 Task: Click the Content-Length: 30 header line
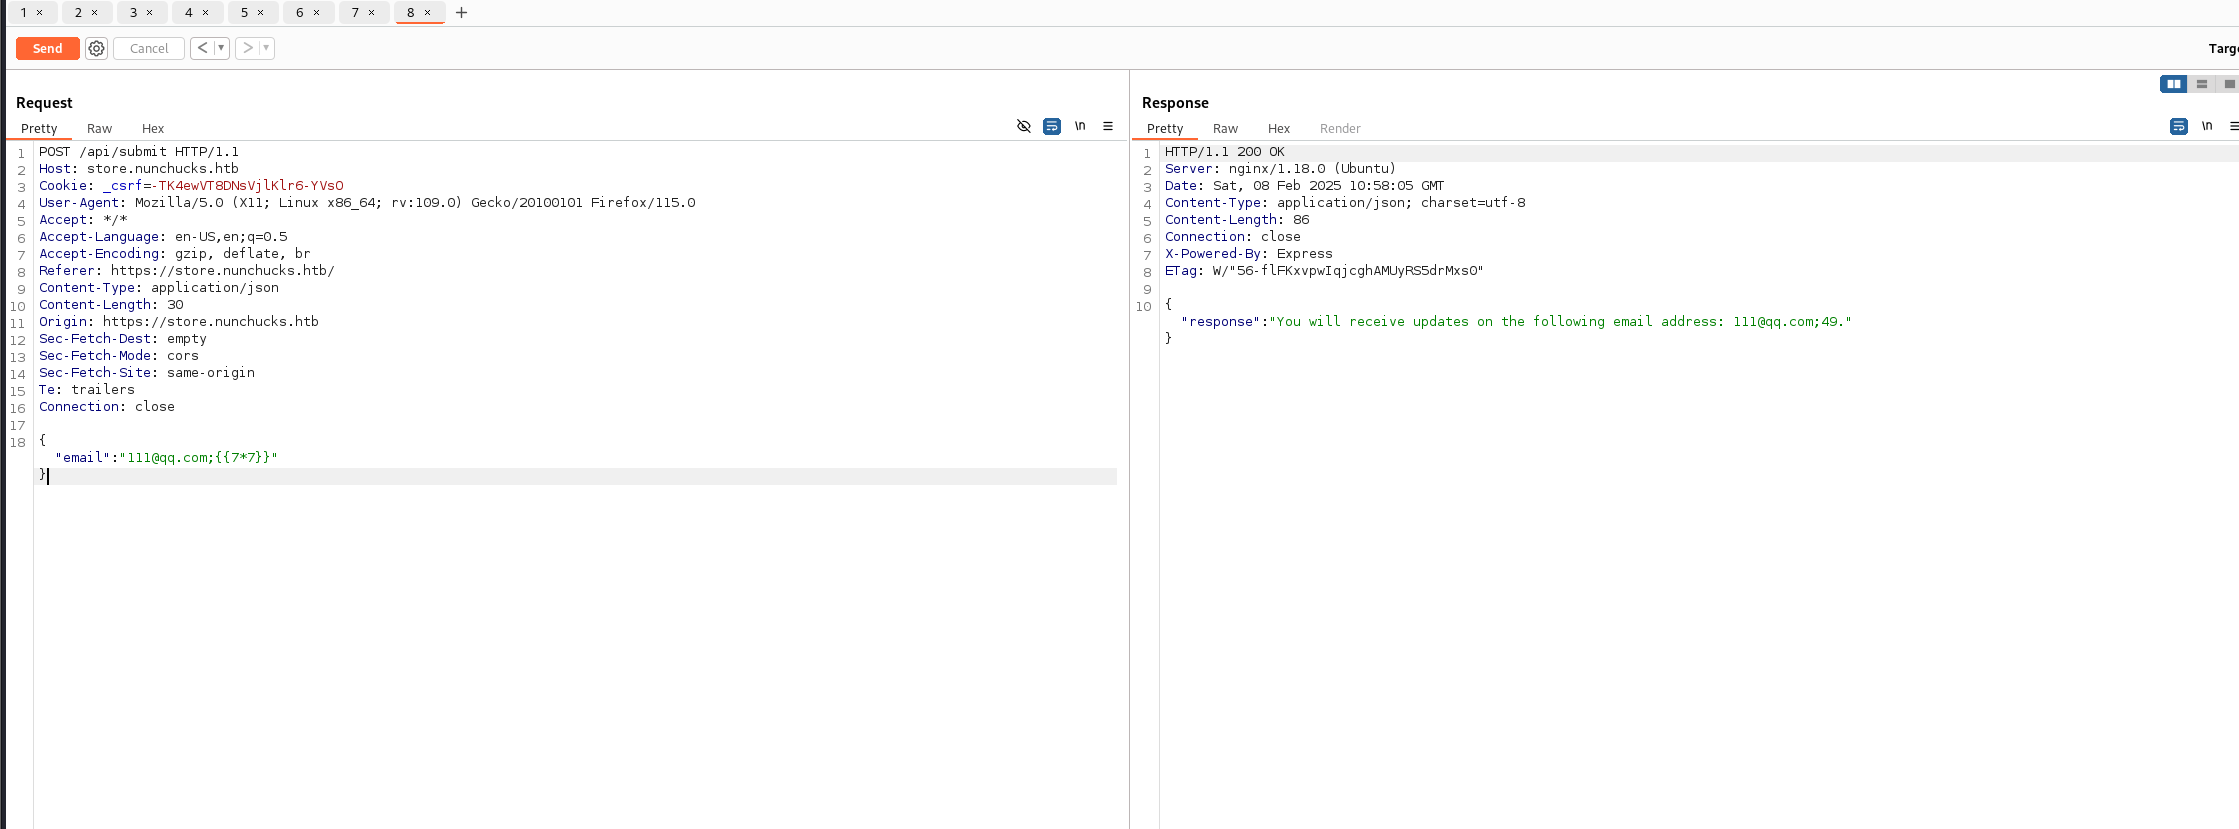111,305
